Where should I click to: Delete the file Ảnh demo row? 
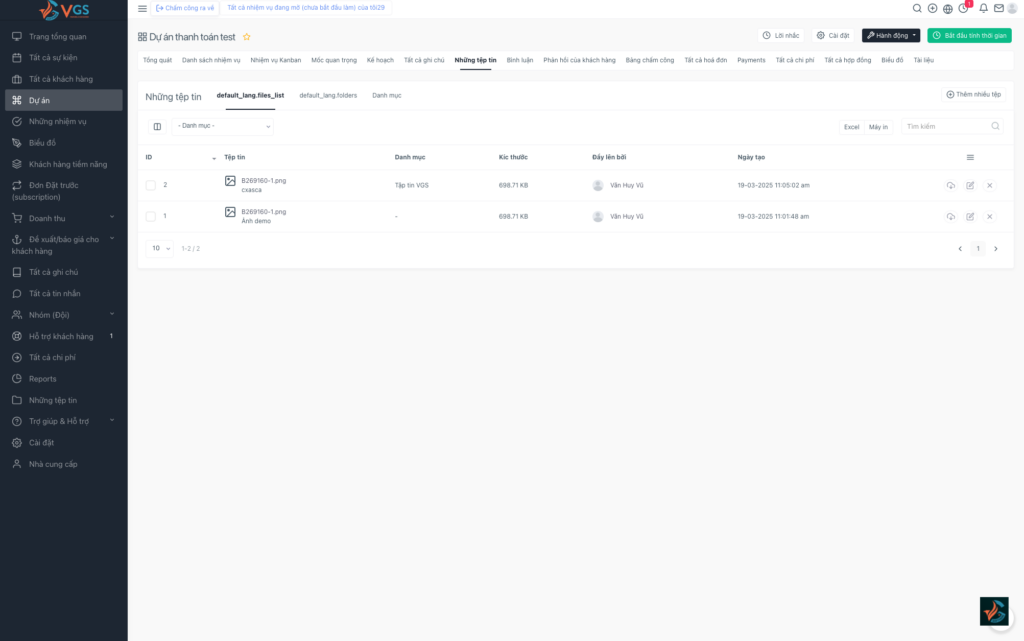(990, 217)
